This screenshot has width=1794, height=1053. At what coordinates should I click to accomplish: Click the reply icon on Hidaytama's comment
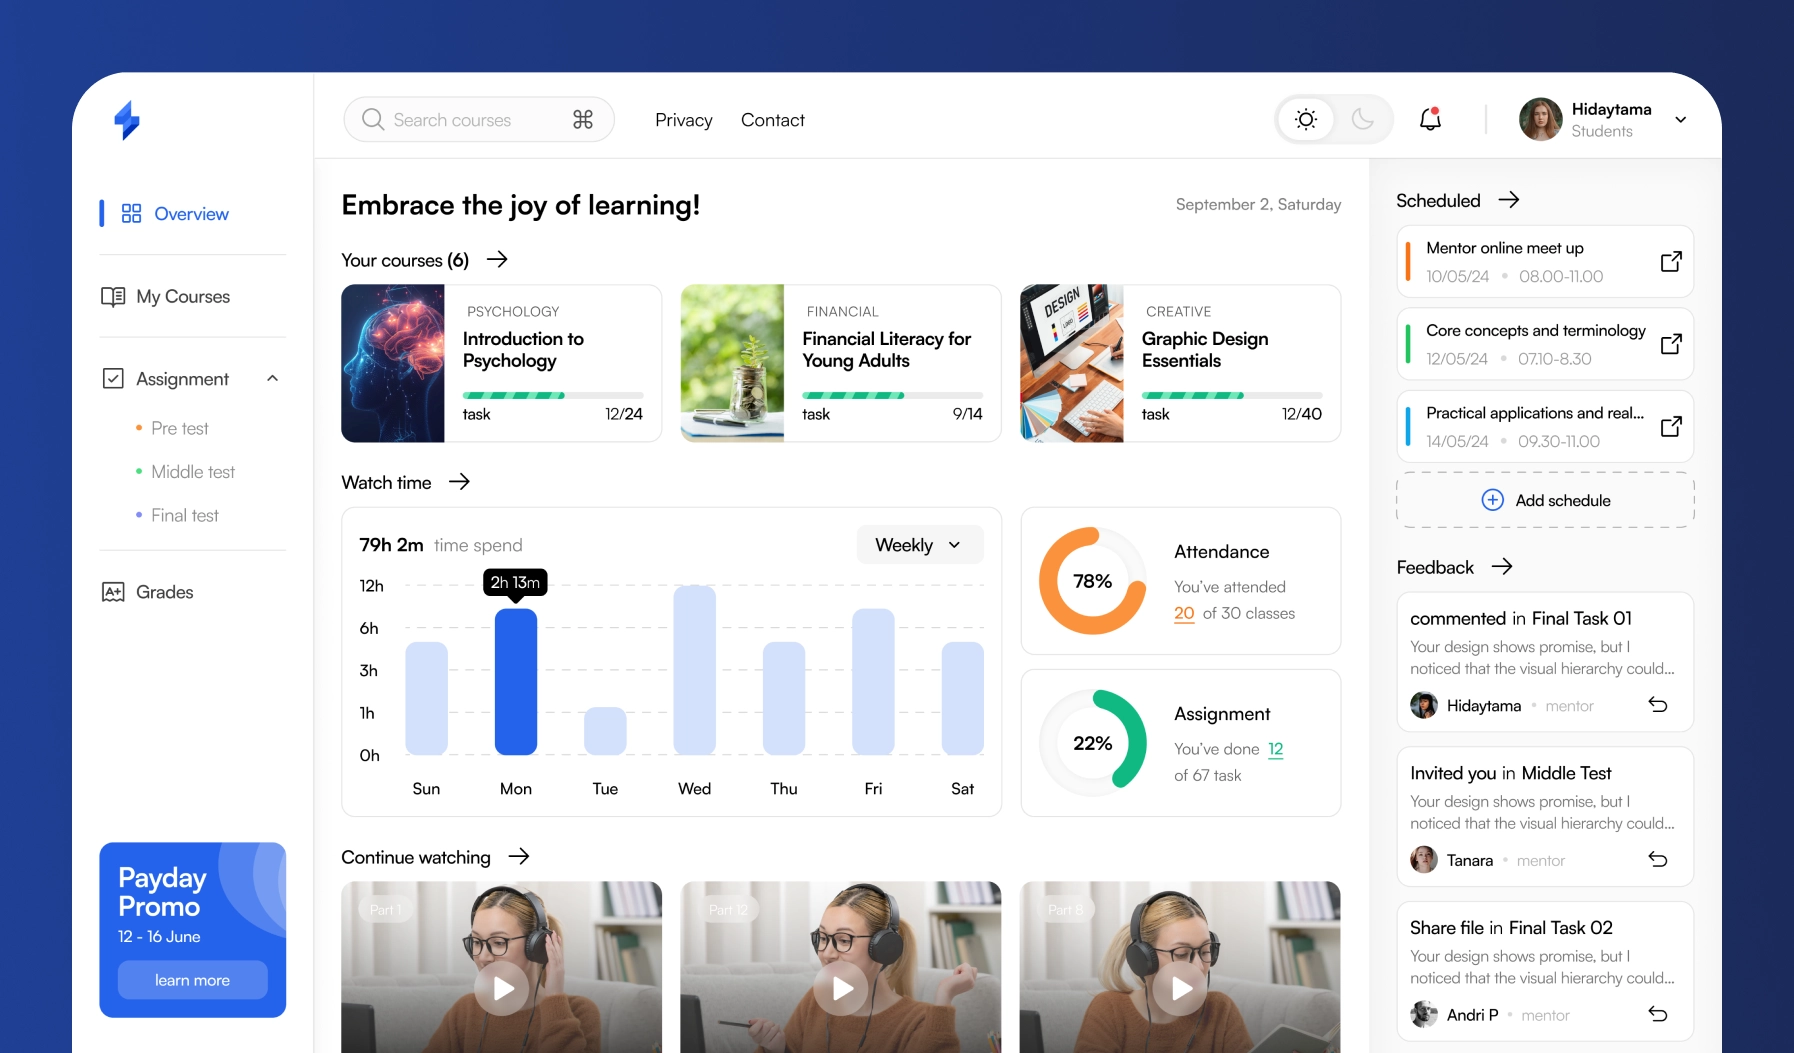point(1658,705)
